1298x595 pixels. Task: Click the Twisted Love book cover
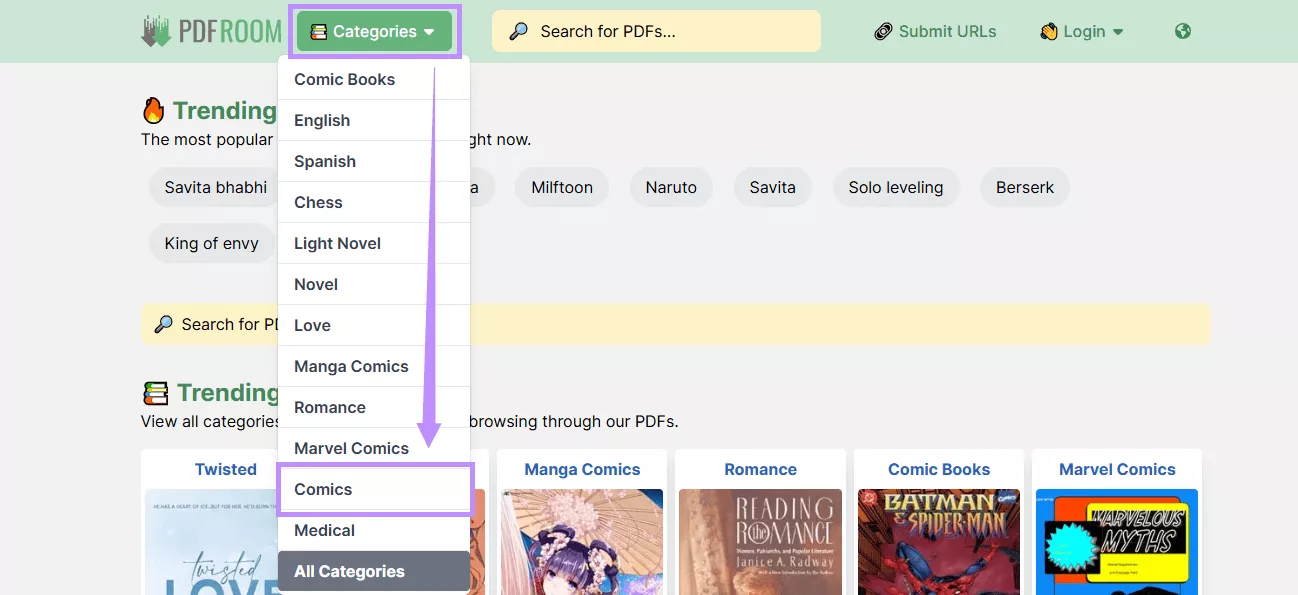[x=212, y=542]
